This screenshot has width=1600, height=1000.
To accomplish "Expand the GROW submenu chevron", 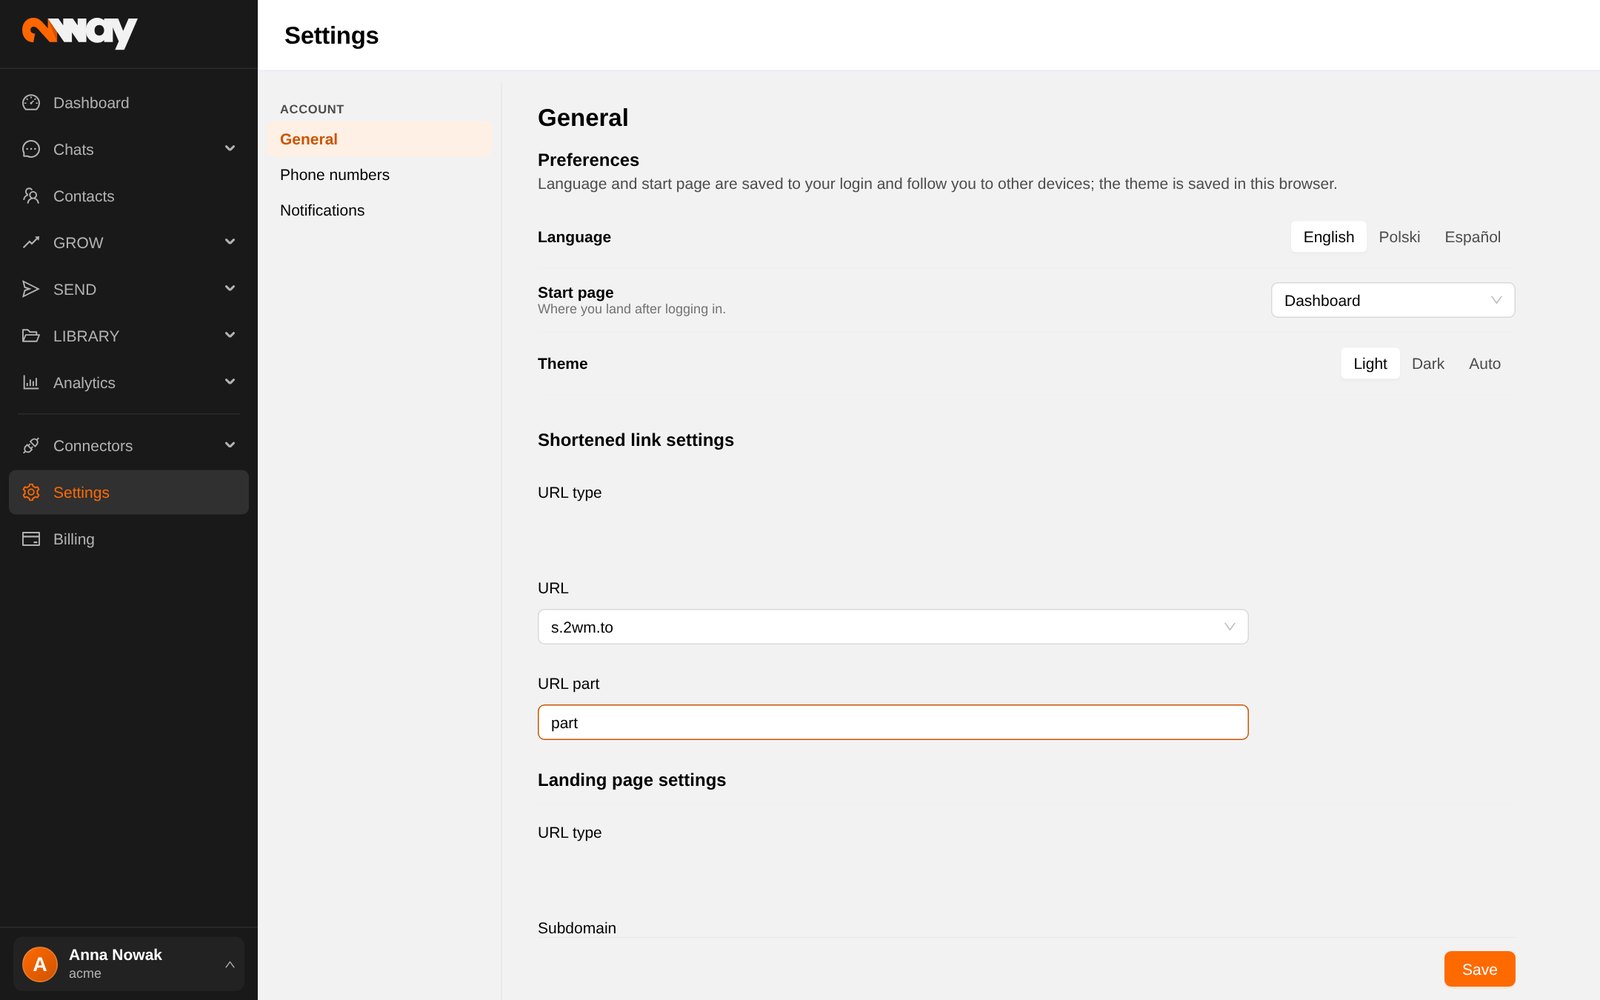I will click(230, 242).
